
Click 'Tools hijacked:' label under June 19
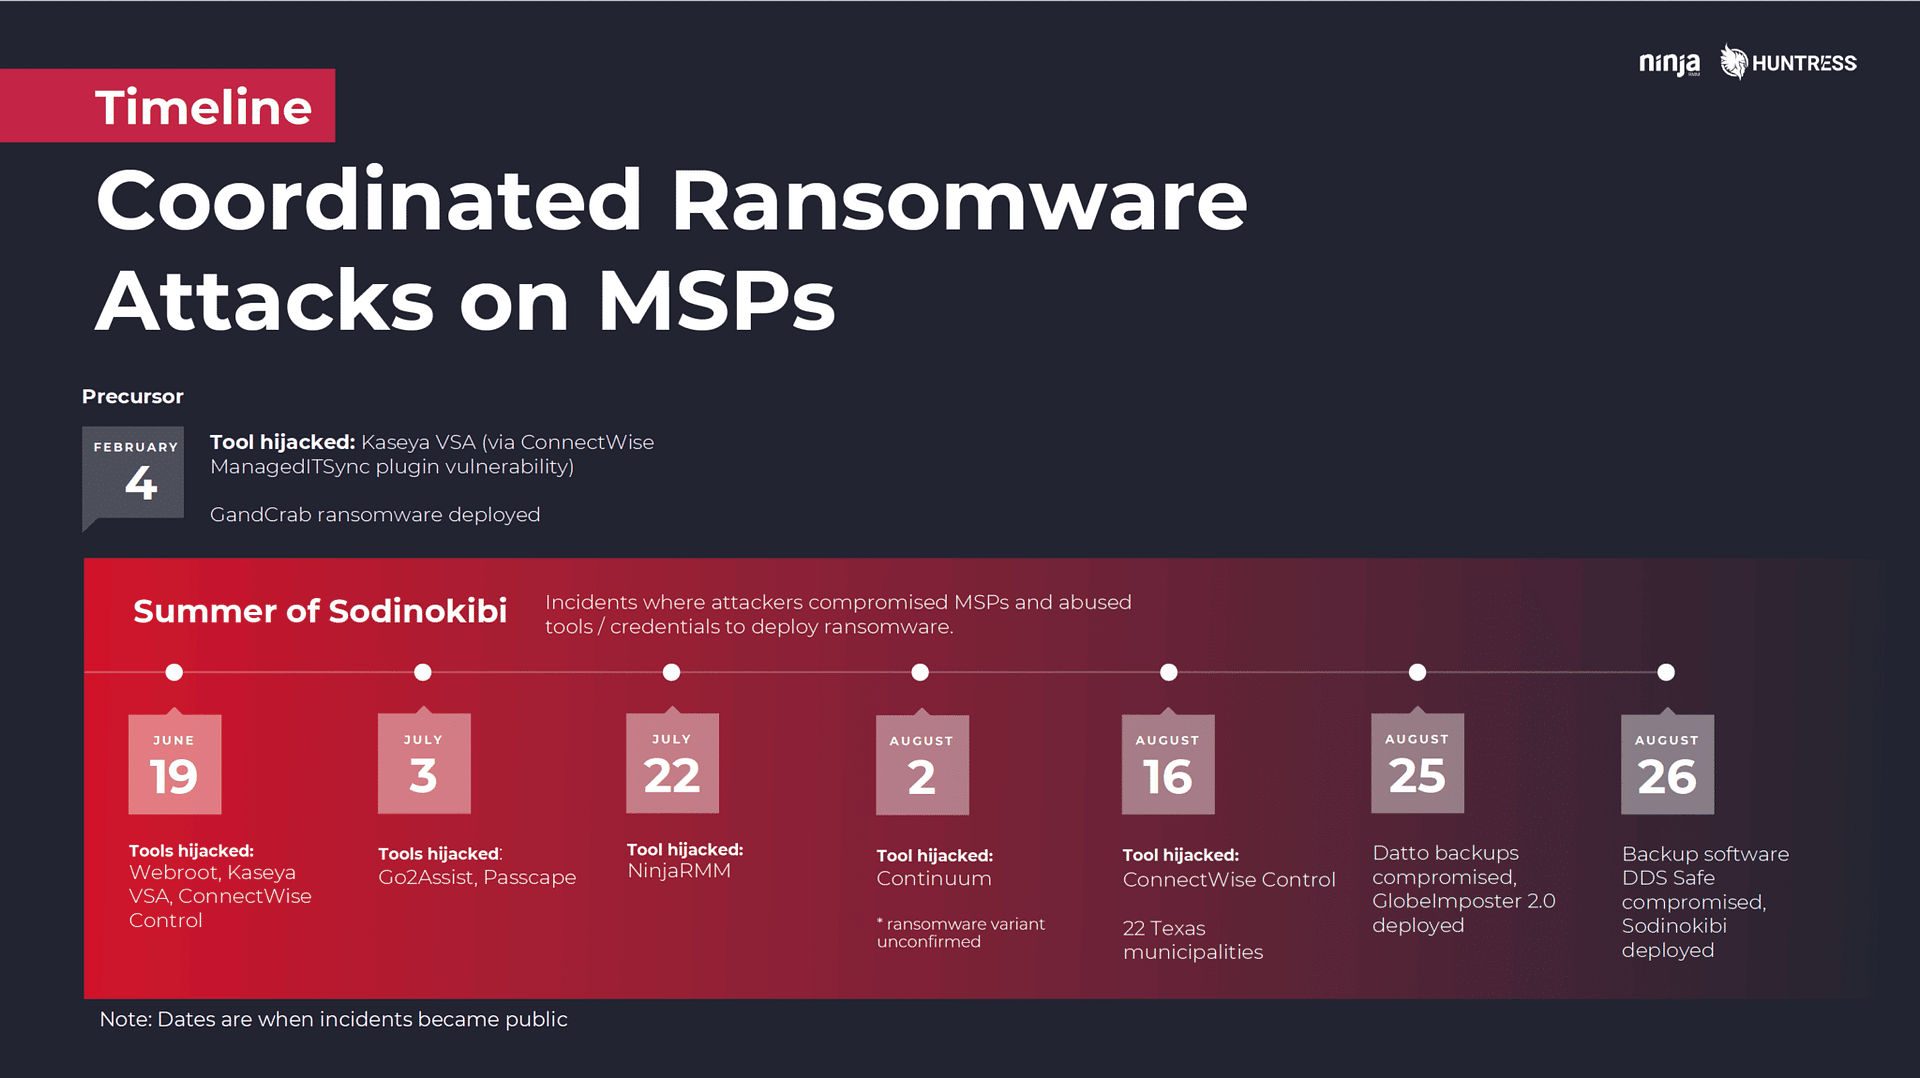[x=191, y=851]
